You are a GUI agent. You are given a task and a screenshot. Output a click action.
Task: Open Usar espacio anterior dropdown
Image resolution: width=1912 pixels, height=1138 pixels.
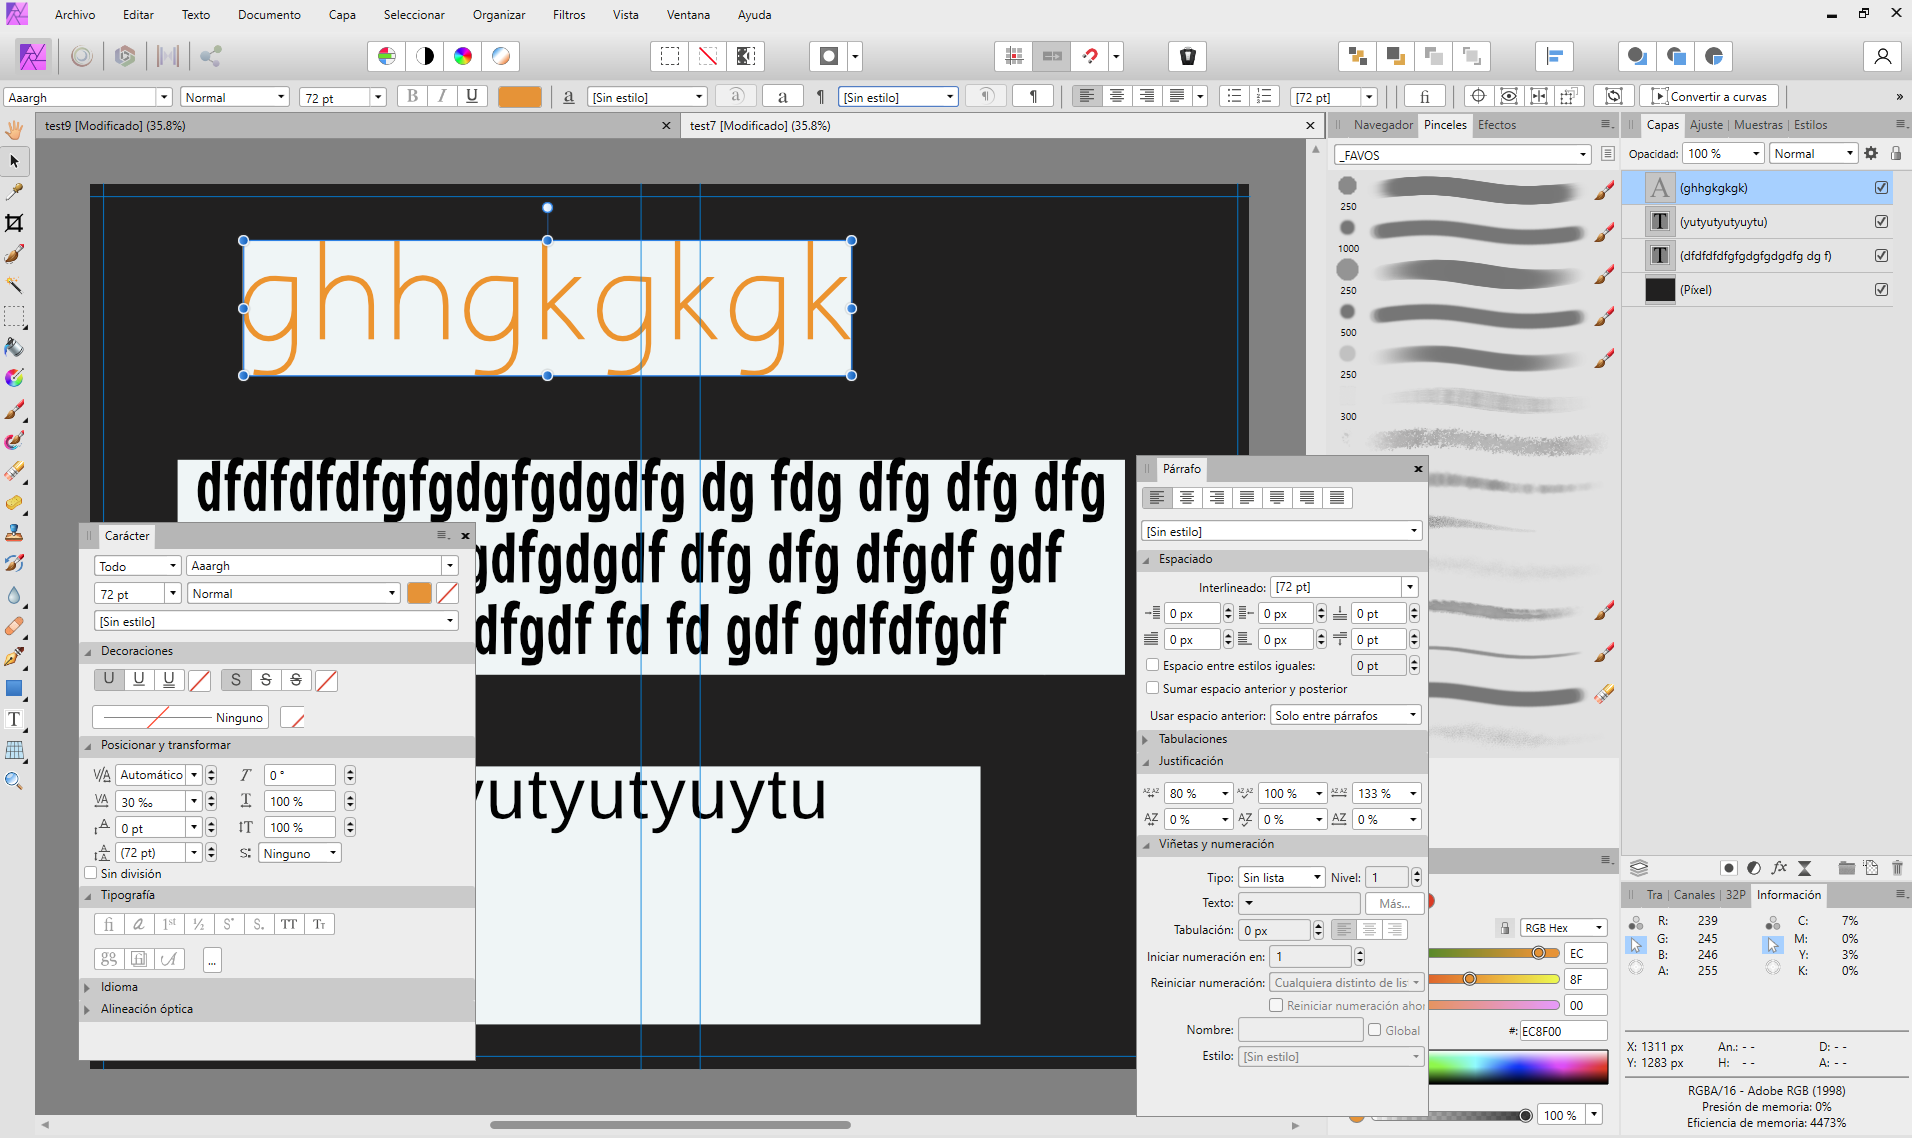[1345, 715]
